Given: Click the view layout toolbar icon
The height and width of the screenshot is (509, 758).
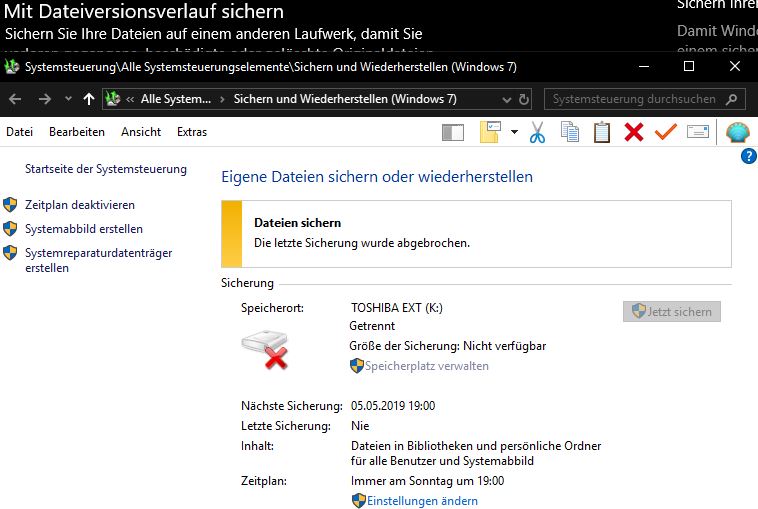Looking at the screenshot, I should tap(490, 132).
